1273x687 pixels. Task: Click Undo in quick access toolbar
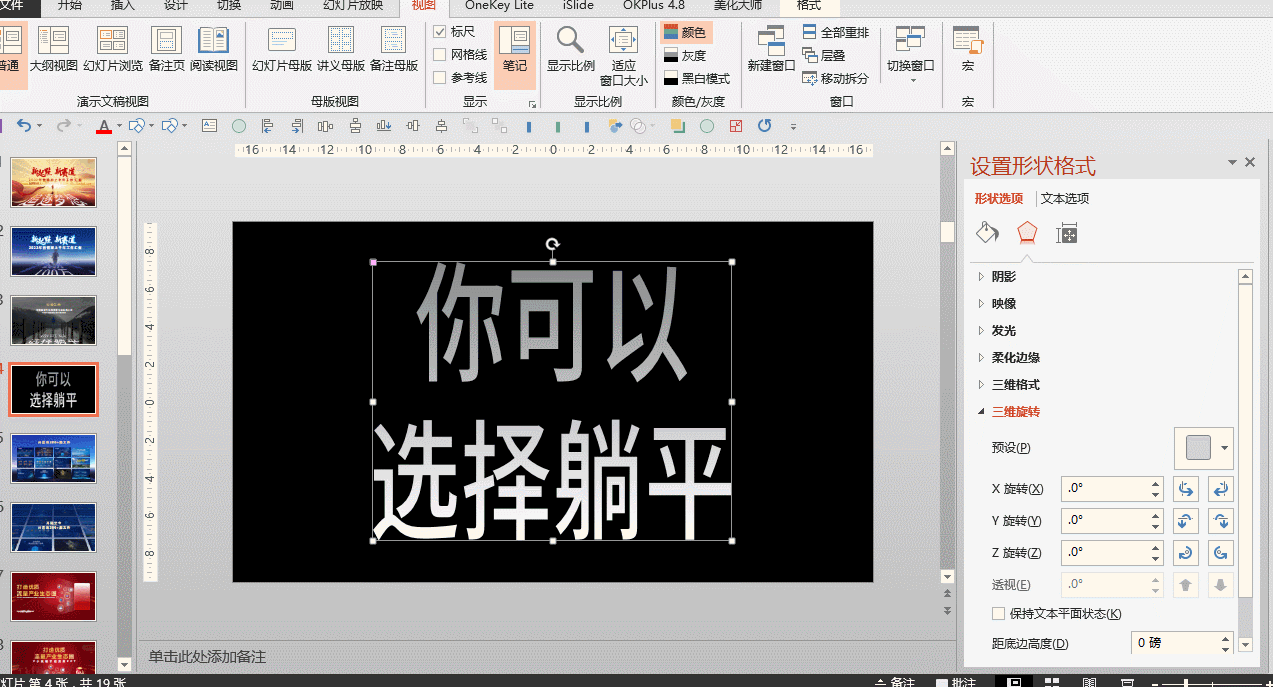(24, 126)
